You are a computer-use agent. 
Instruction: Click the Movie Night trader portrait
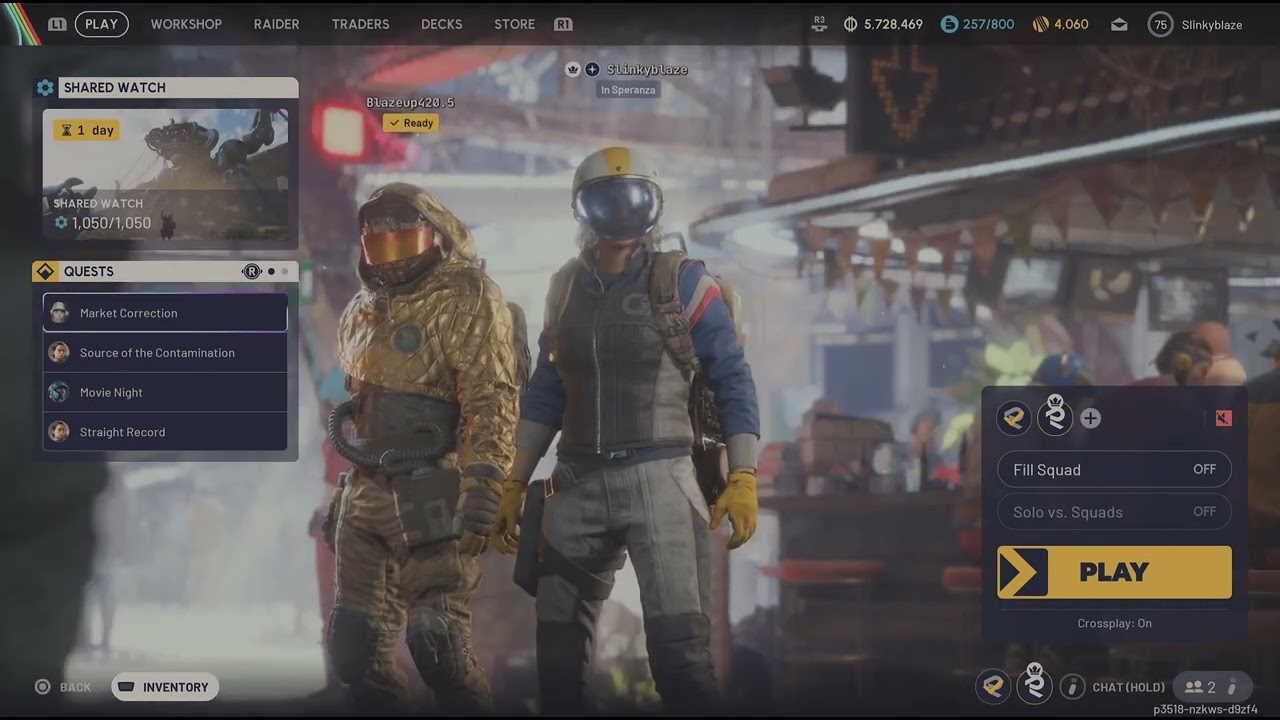point(59,392)
